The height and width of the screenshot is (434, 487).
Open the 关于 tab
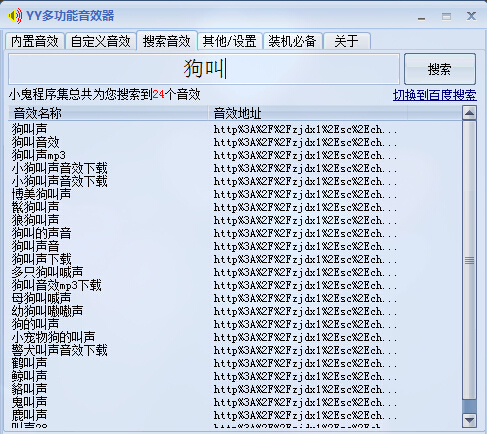pos(346,41)
